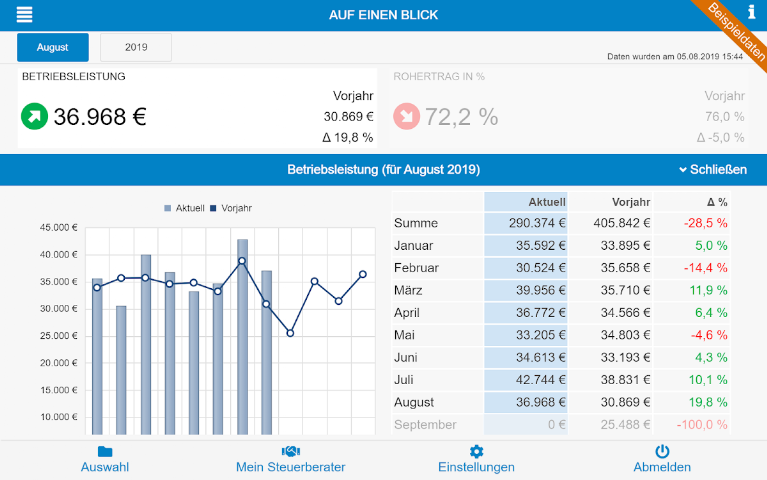Click the info icon in top corner
Viewport: 767px width, 480px height.
[x=752, y=12]
